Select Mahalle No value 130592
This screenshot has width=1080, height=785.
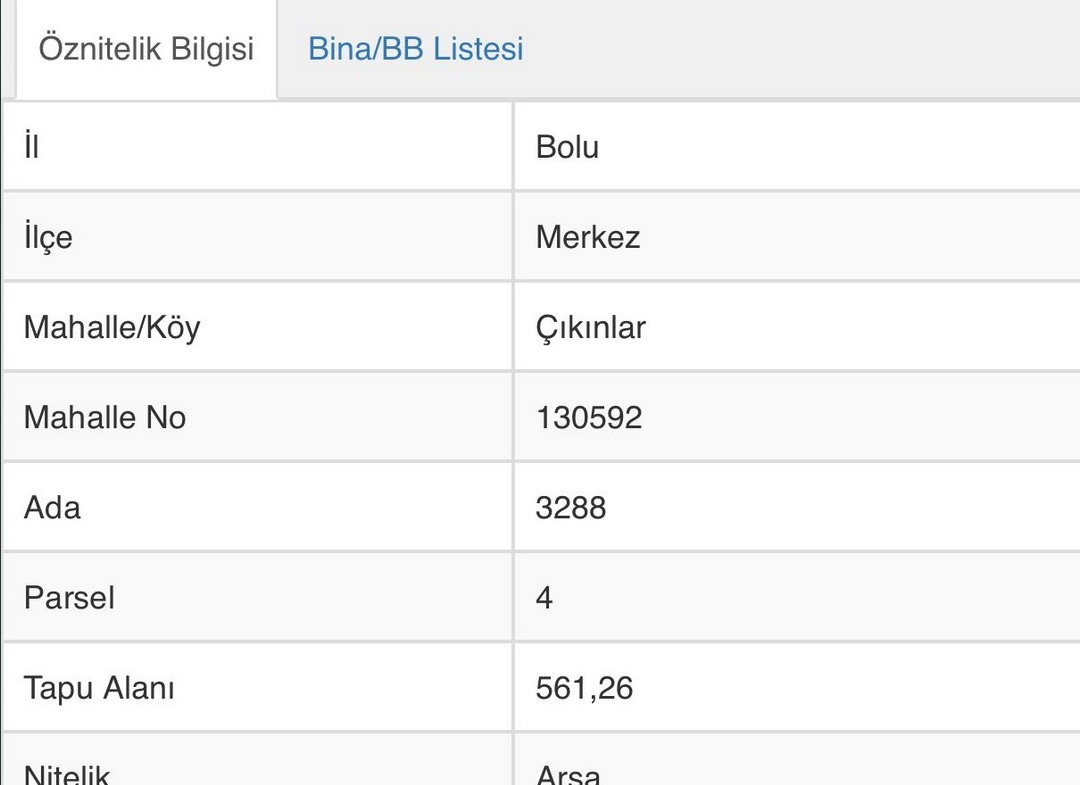[x=589, y=417]
